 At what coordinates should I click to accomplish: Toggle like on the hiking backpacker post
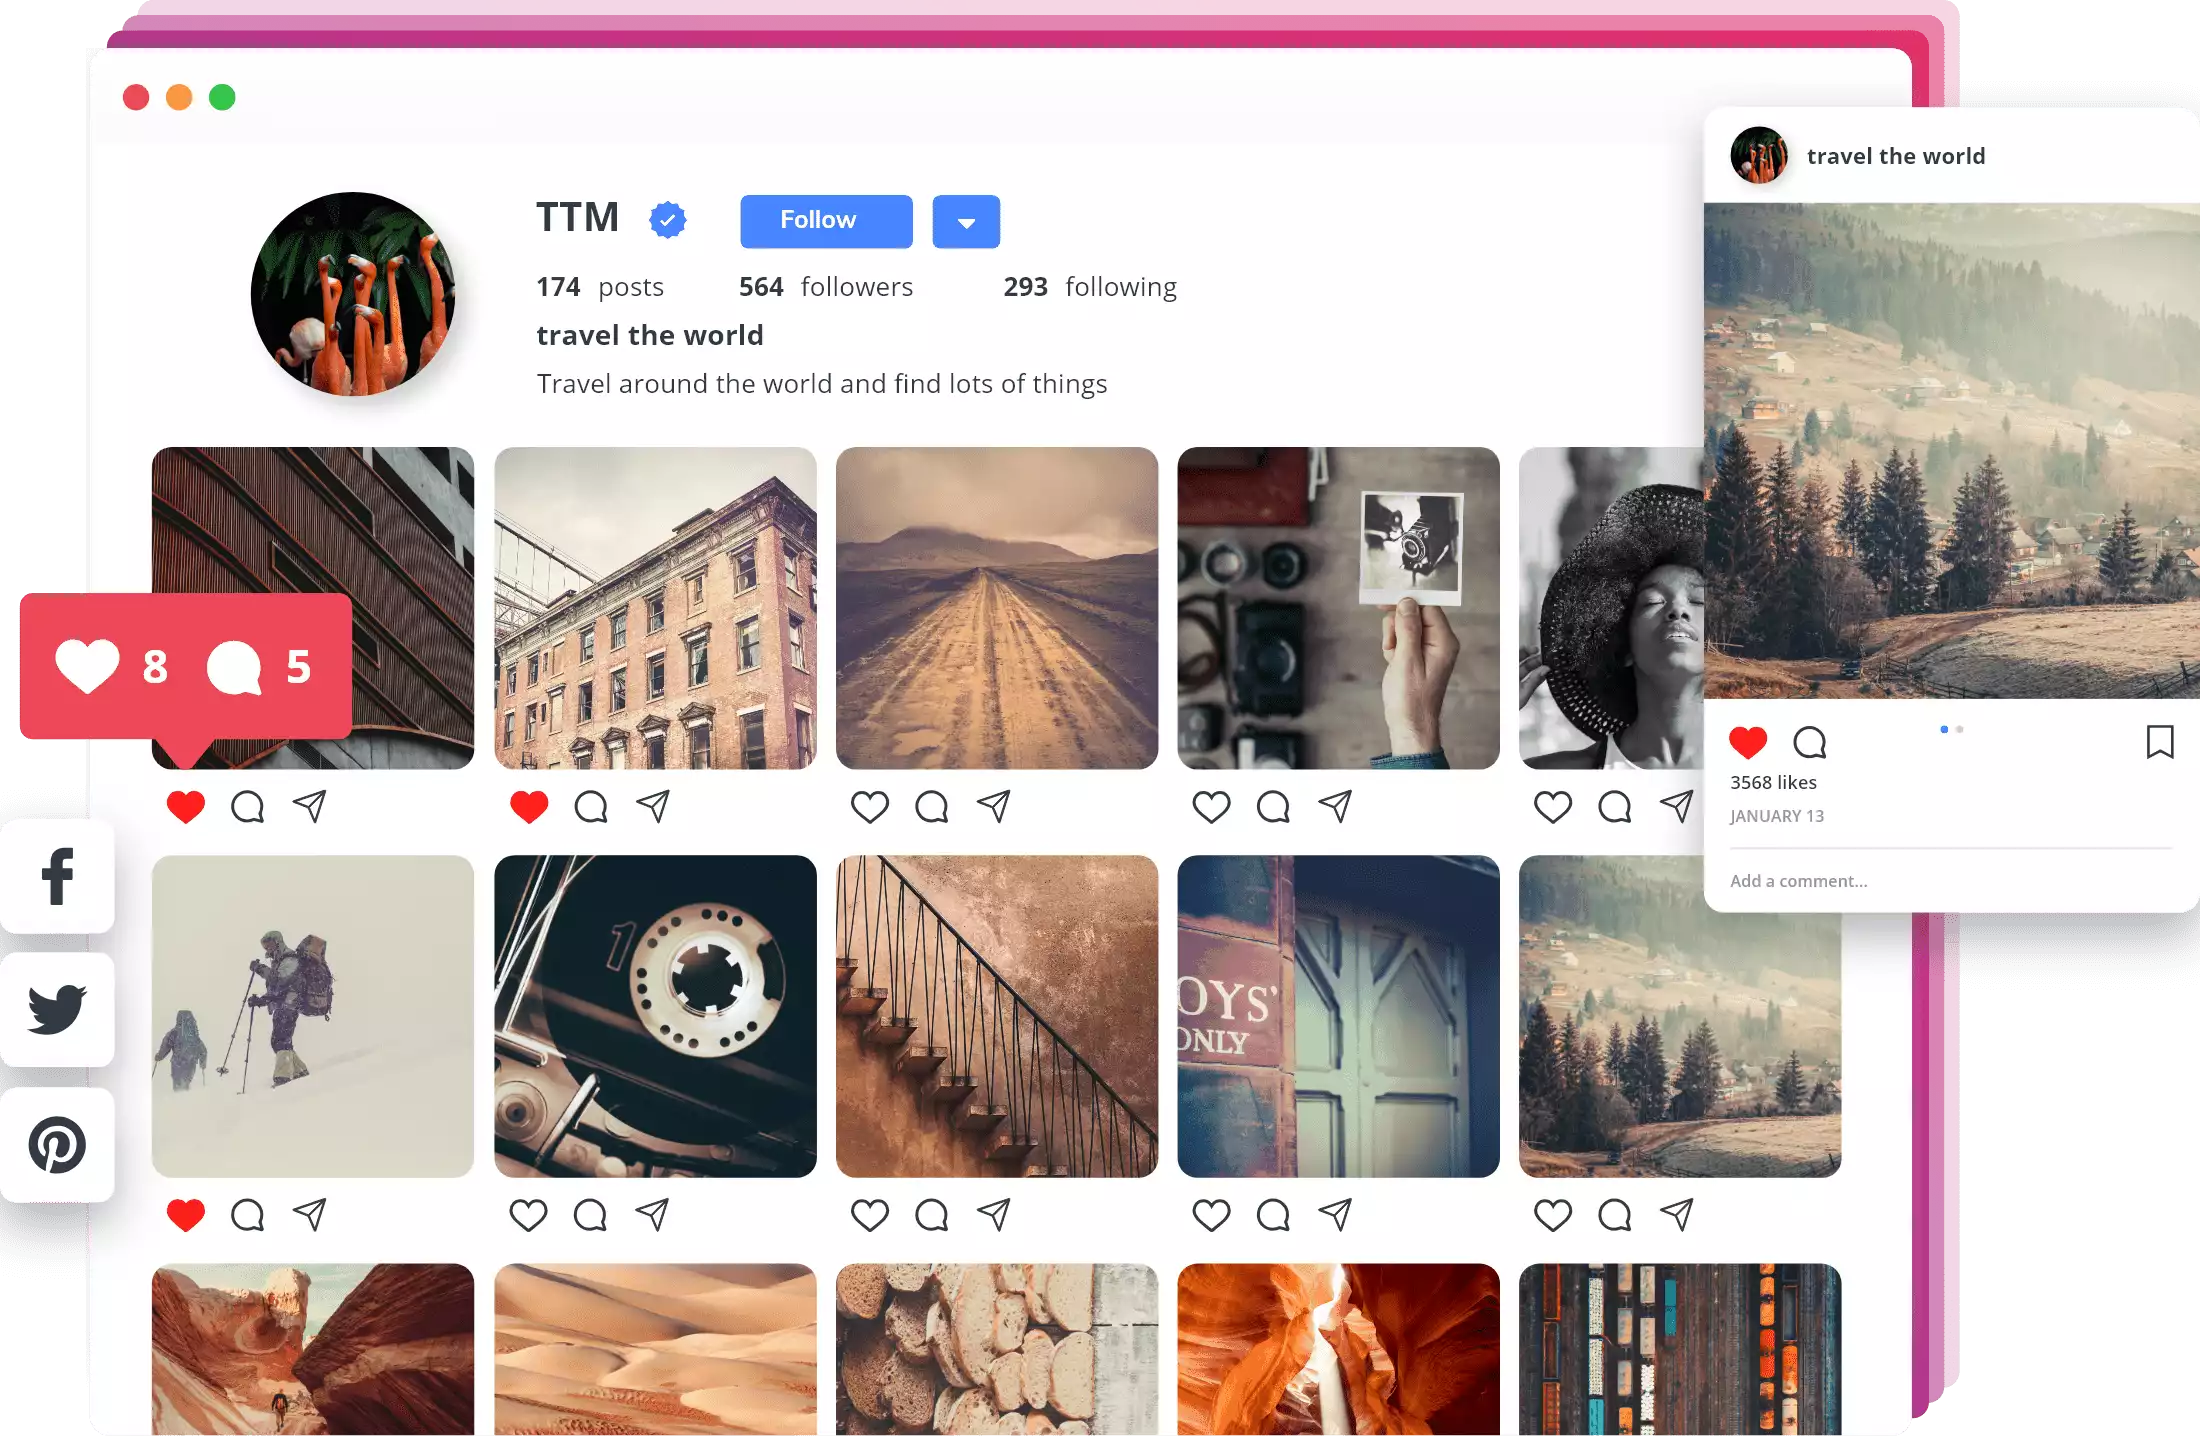pos(188,1212)
